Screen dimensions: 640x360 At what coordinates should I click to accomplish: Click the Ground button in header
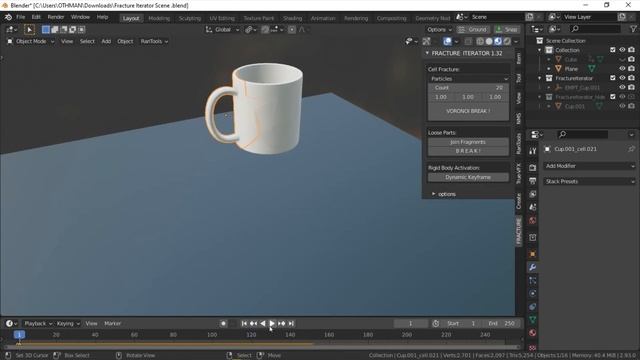point(473,29)
